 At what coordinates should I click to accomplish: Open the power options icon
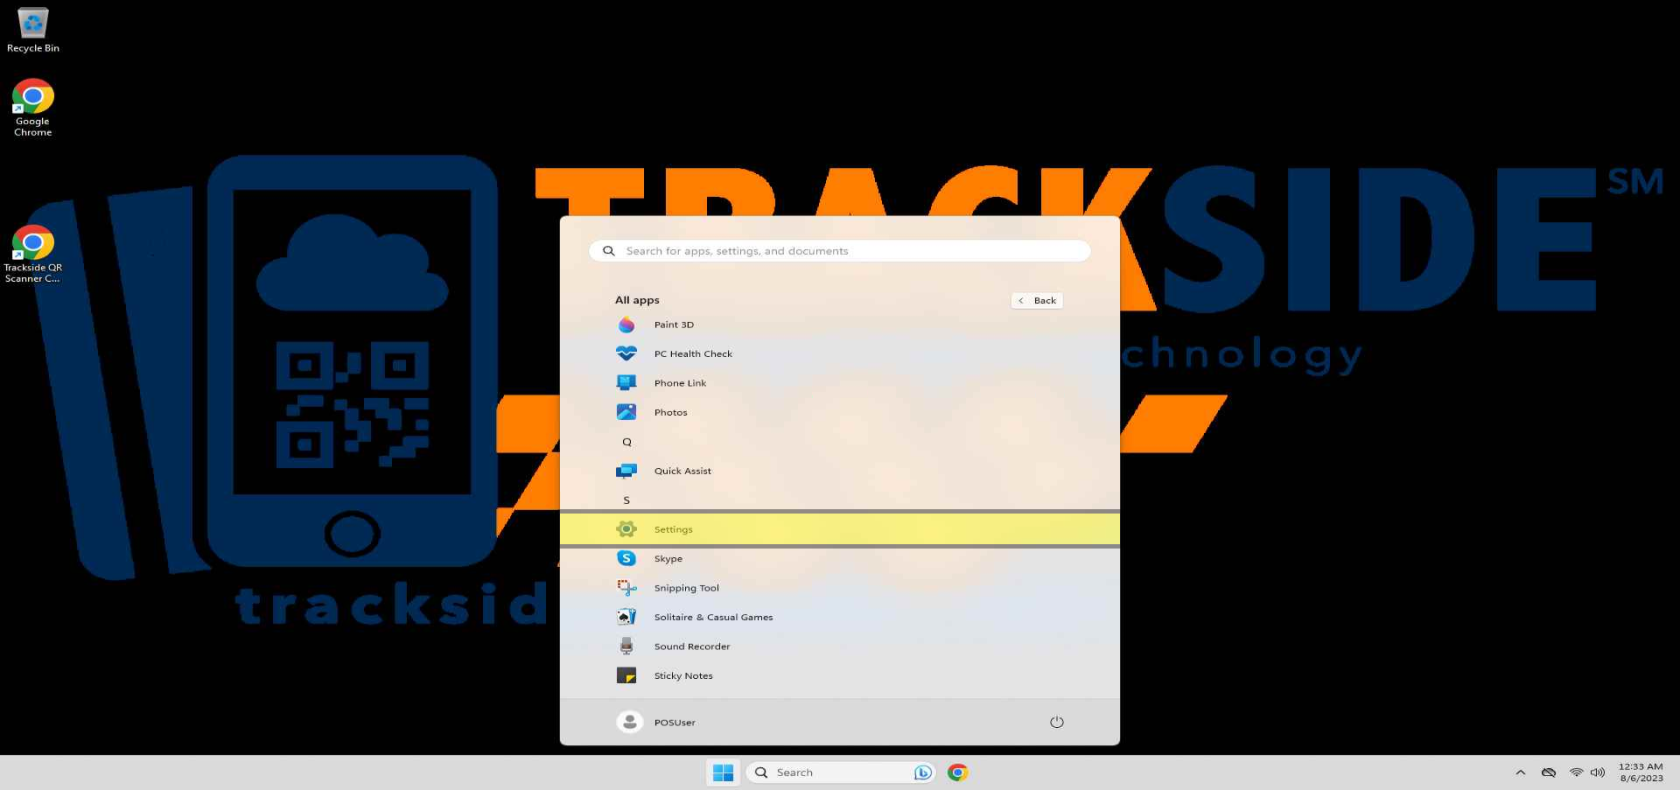[x=1056, y=722]
